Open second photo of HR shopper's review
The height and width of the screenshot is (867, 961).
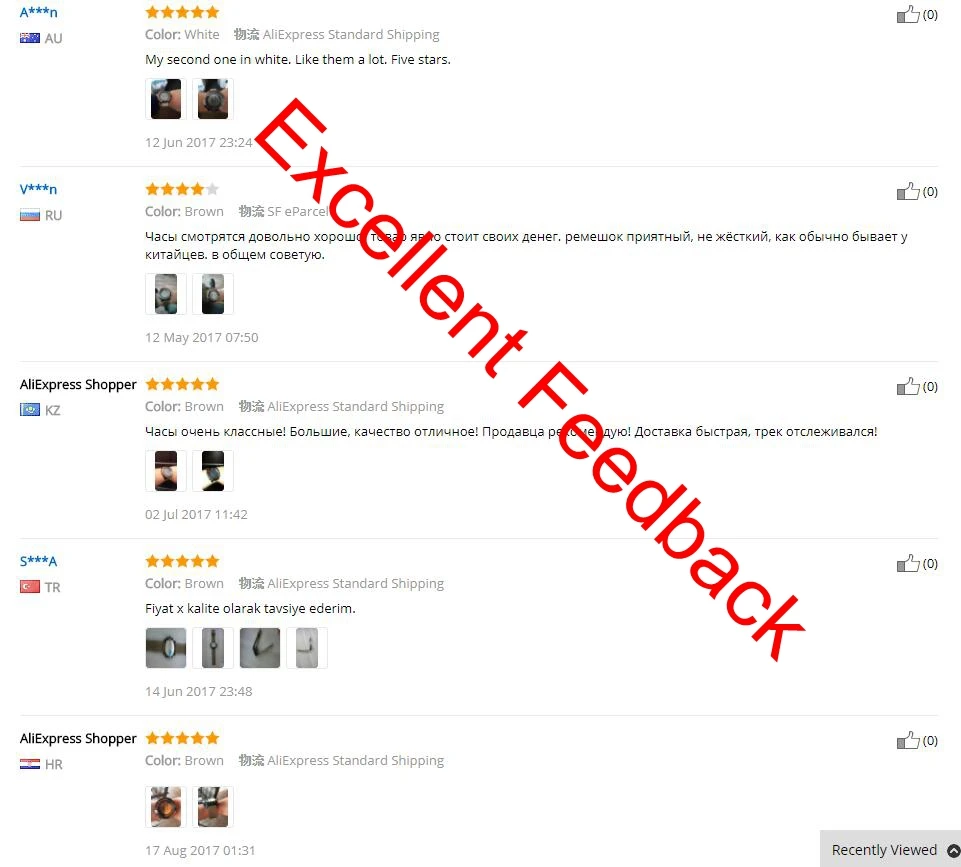pyautogui.click(x=213, y=806)
